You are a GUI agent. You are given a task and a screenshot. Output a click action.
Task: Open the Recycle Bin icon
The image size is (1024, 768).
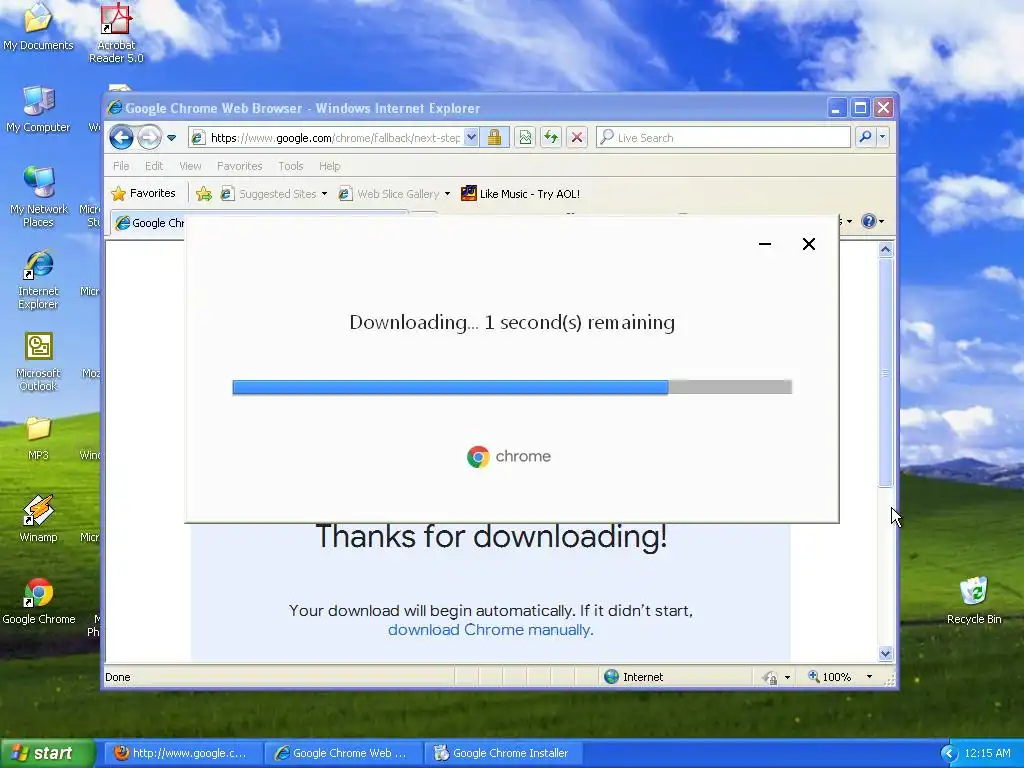pyautogui.click(x=974, y=601)
